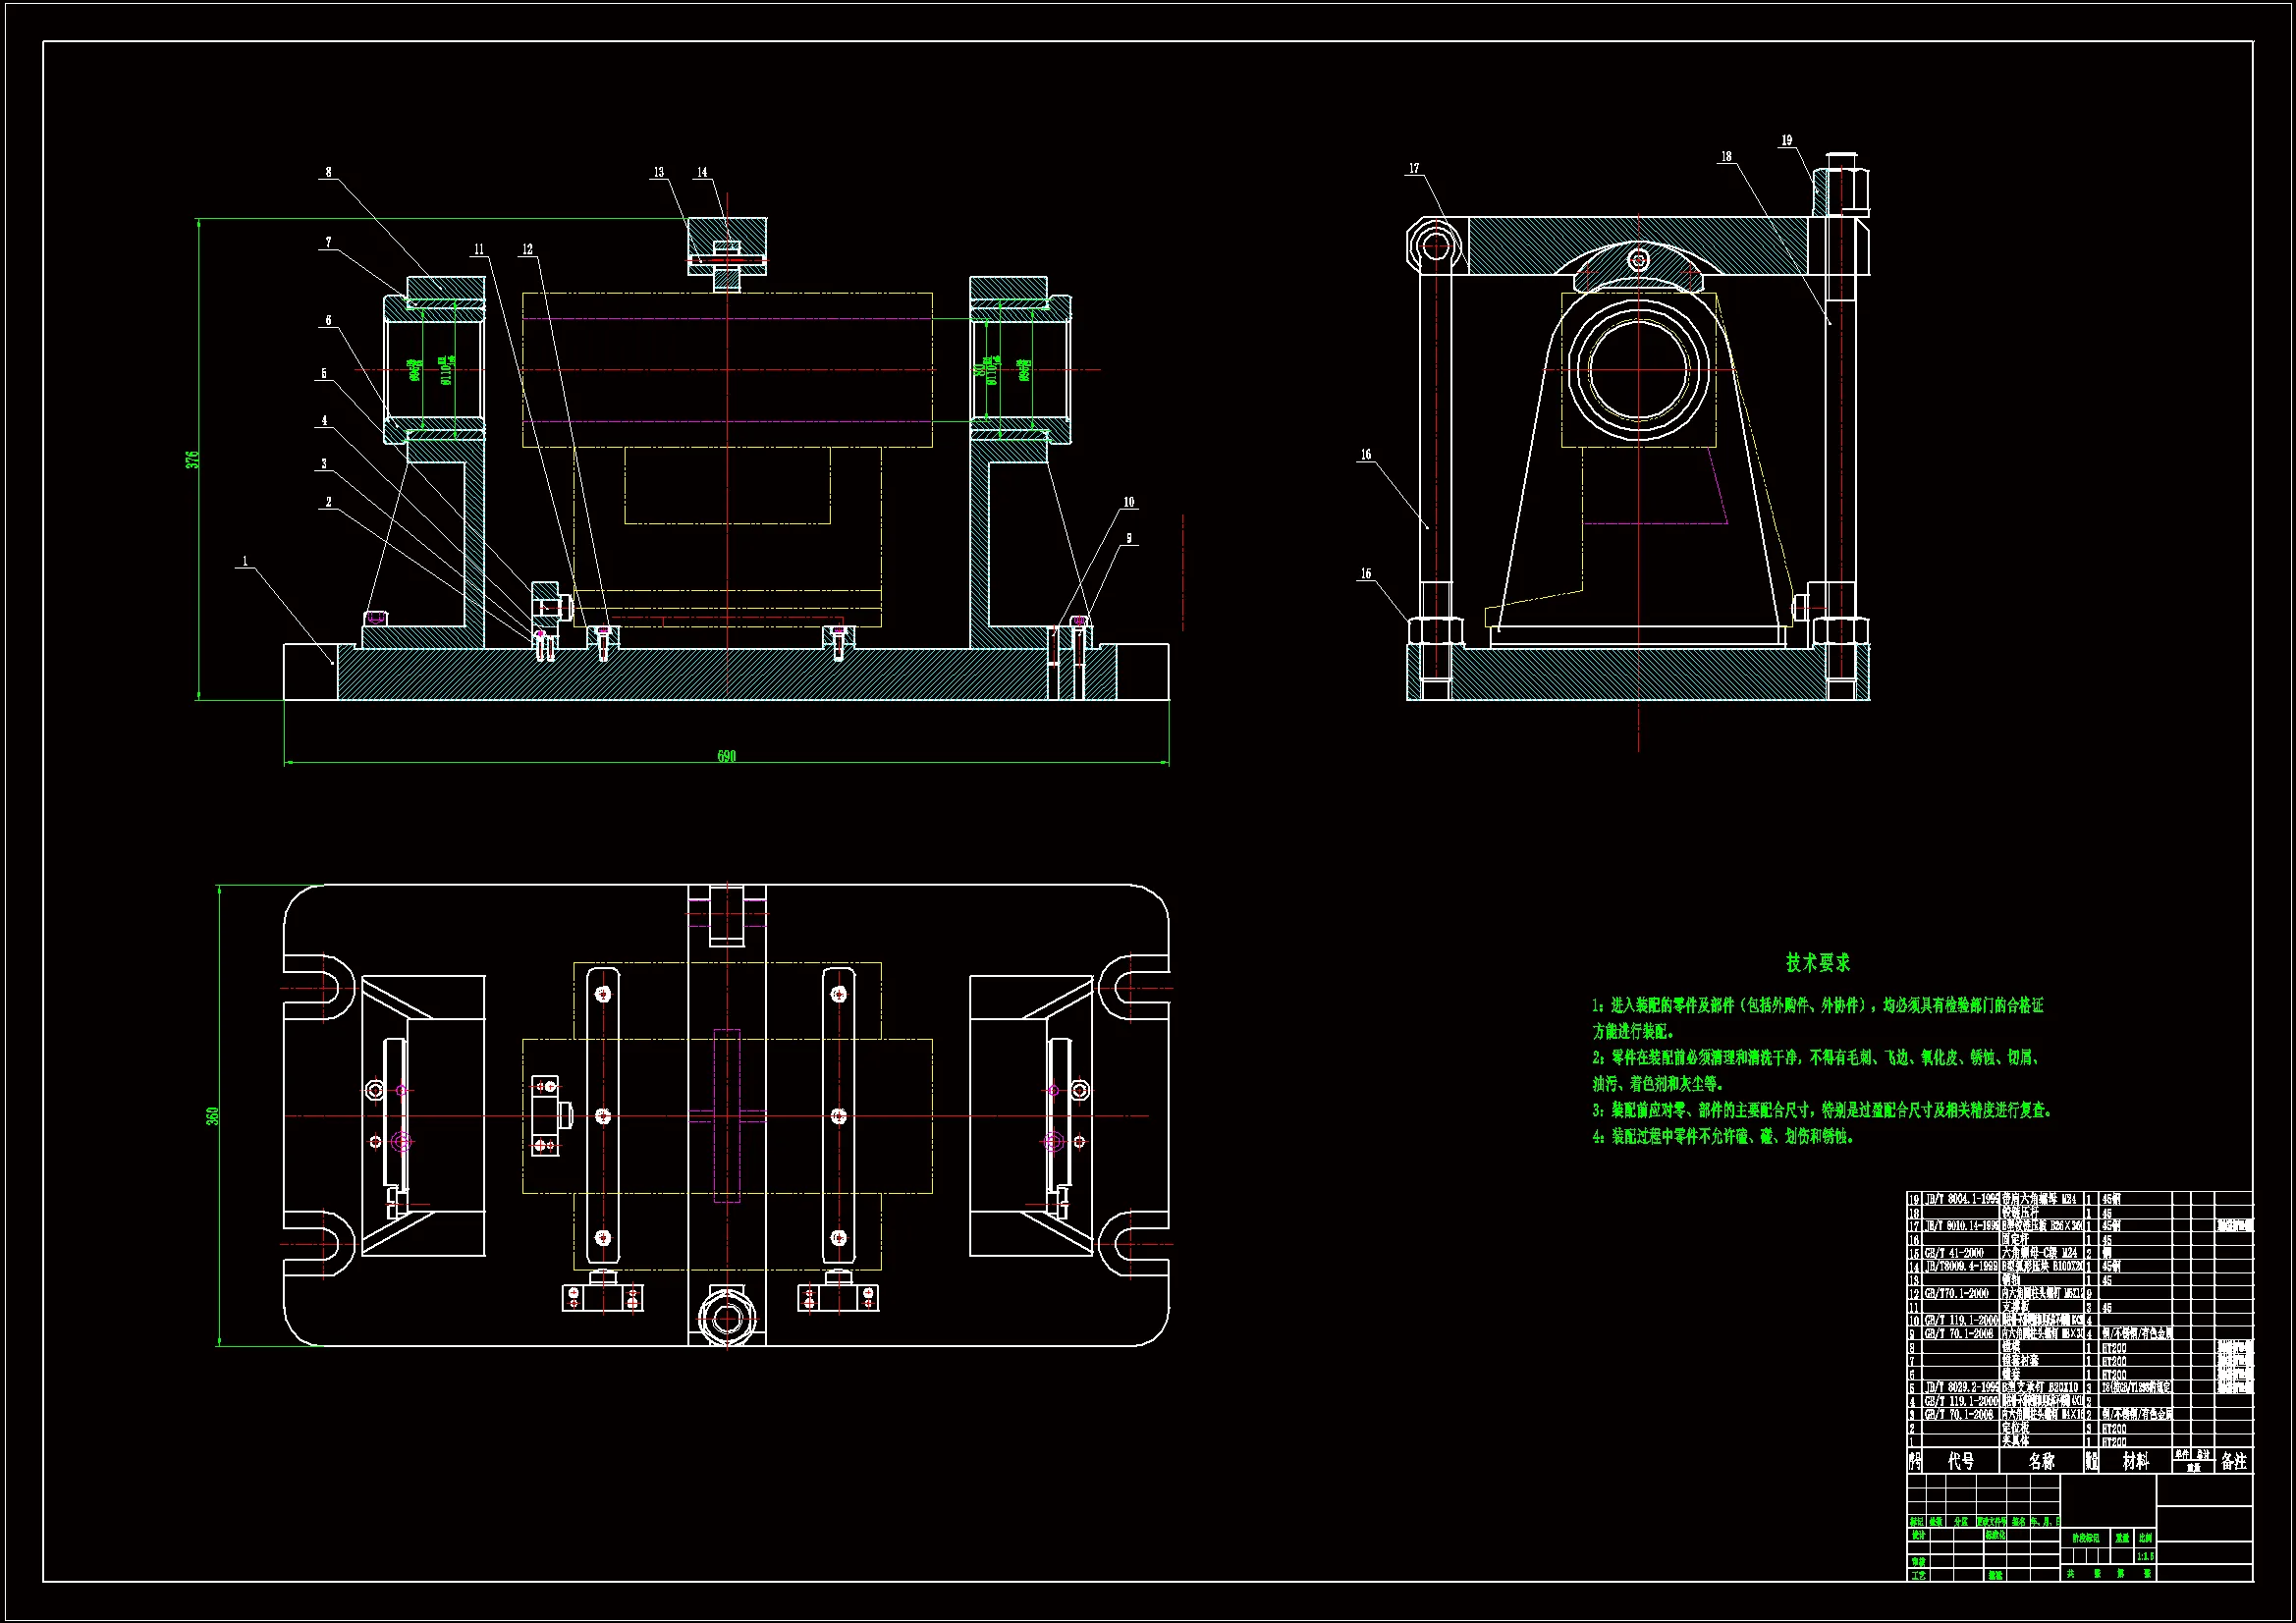The width and height of the screenshot is (2296, 1623).
Task: Click part callout number 18
Action: click(x=1726, y=156)
